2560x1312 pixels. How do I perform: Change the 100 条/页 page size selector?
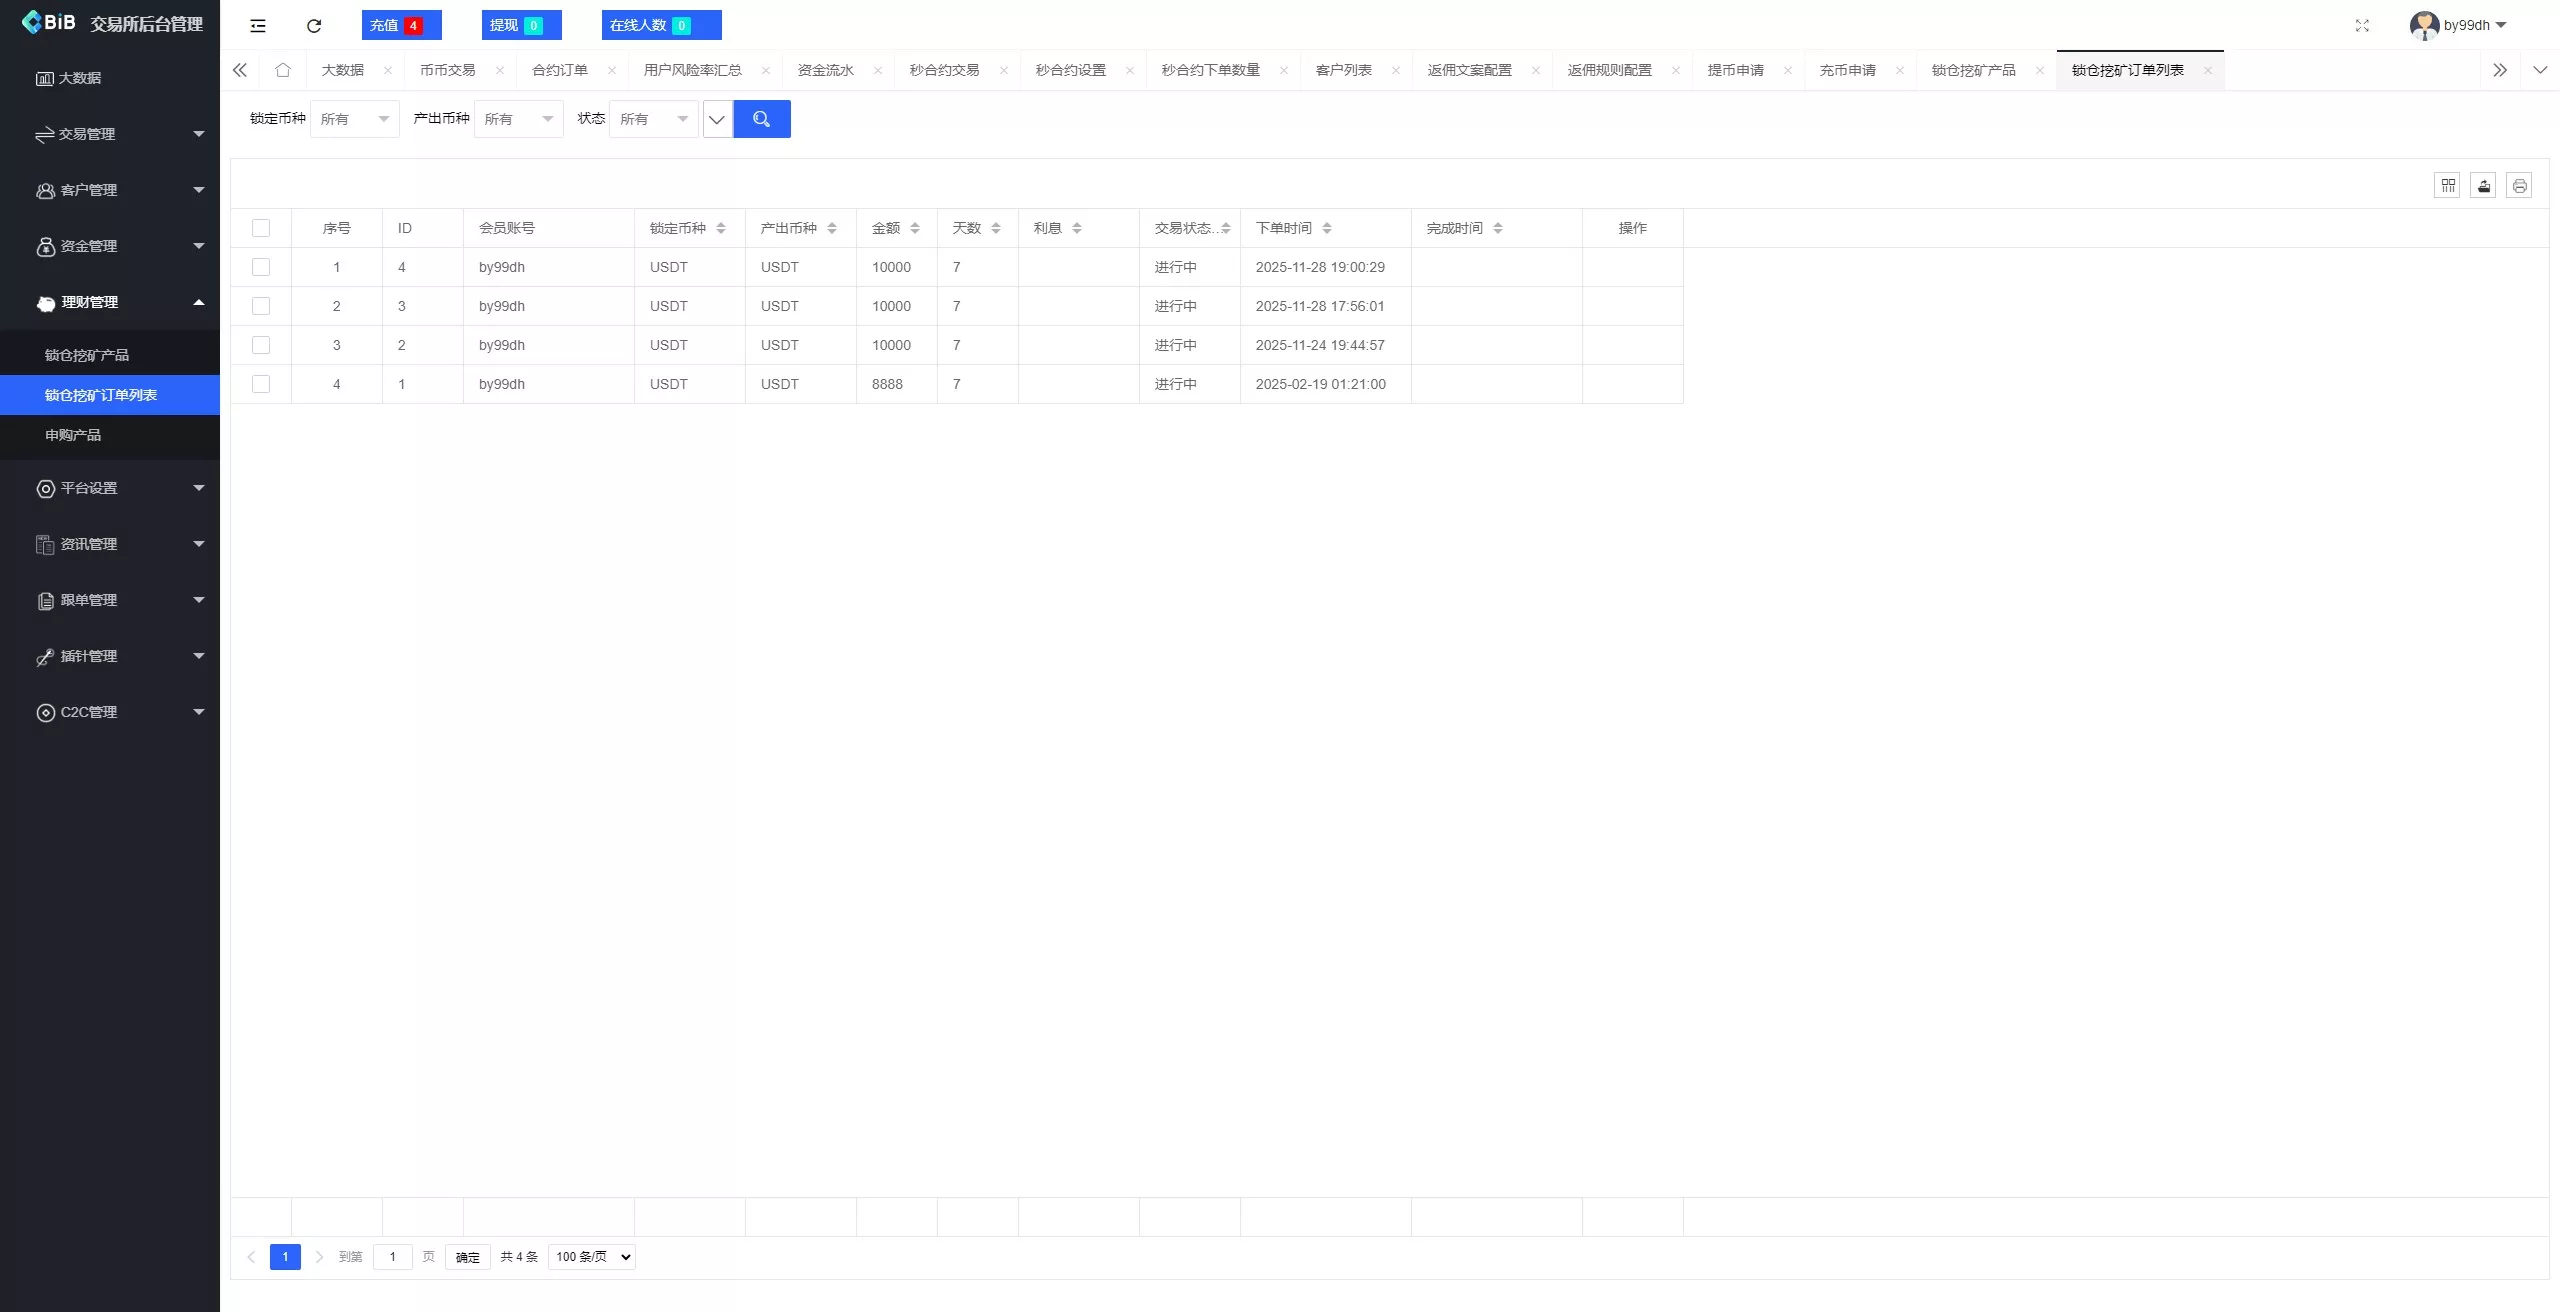pos(591,1257)
